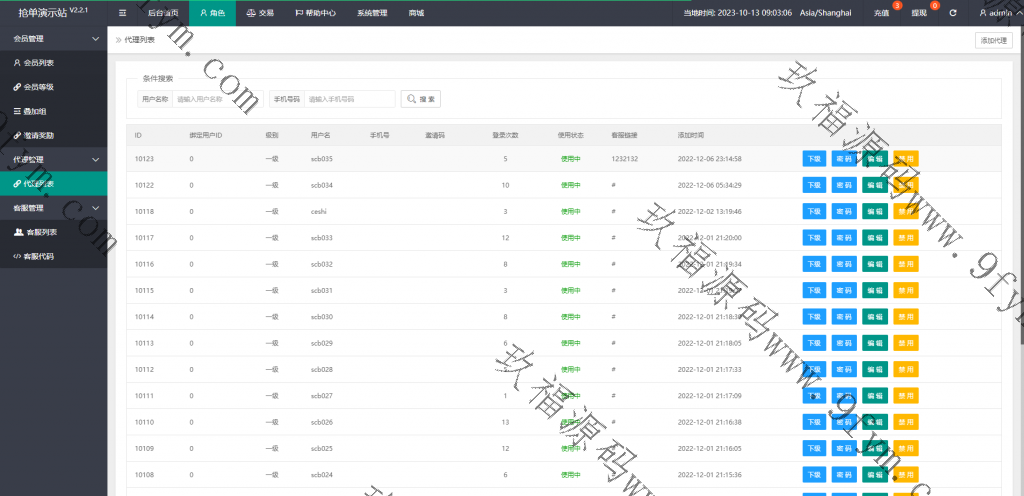This screenshot has width=1024, height=496.
Task: Click the hamburger sidebar collapse icon
Action: tap(122, 13)
